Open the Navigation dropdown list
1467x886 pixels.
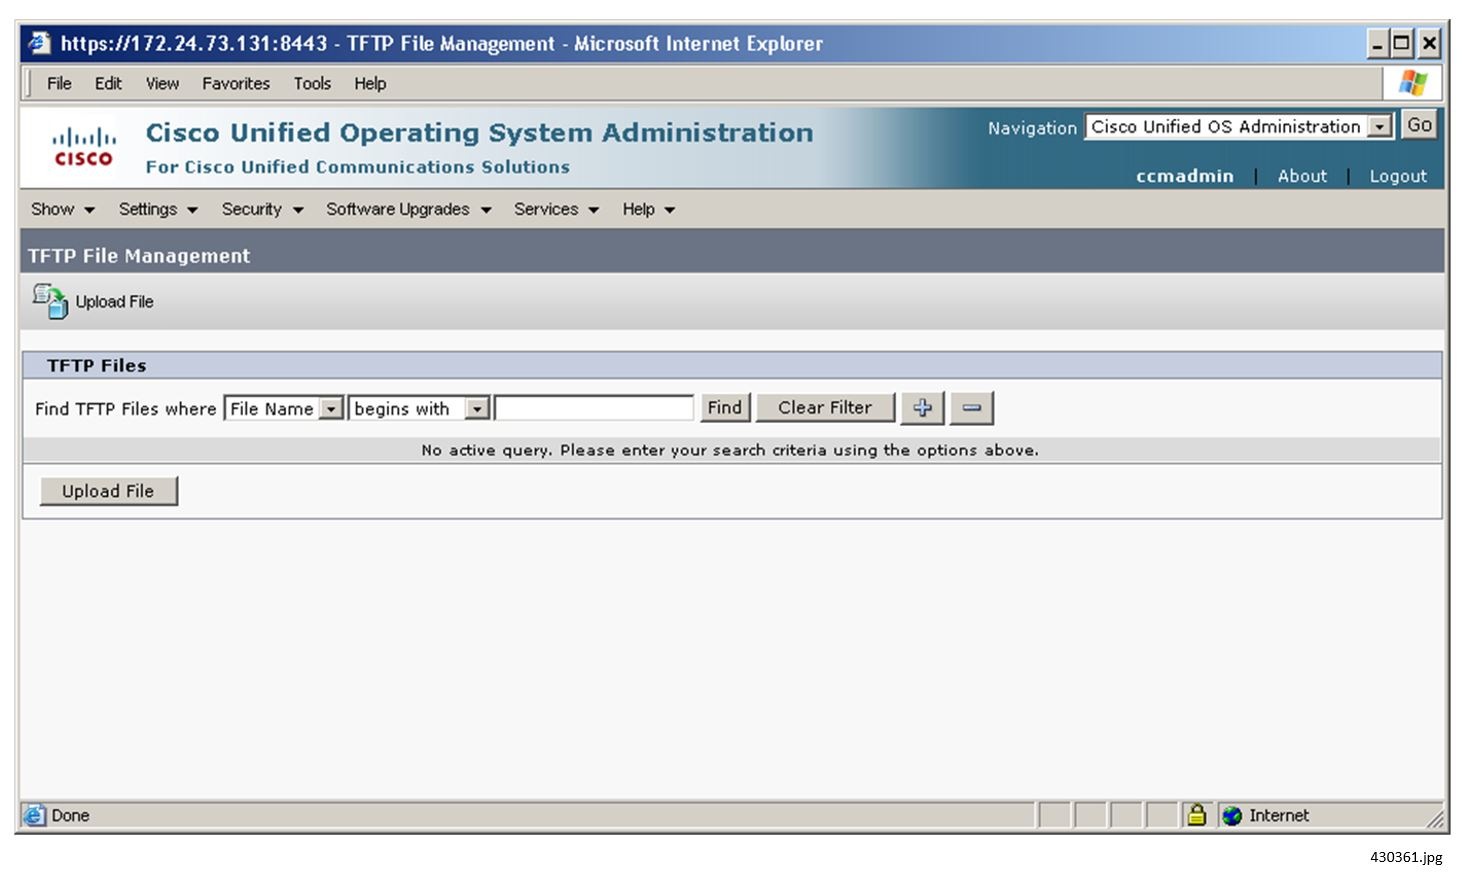pyautogui.click(x=1381, y=127)
